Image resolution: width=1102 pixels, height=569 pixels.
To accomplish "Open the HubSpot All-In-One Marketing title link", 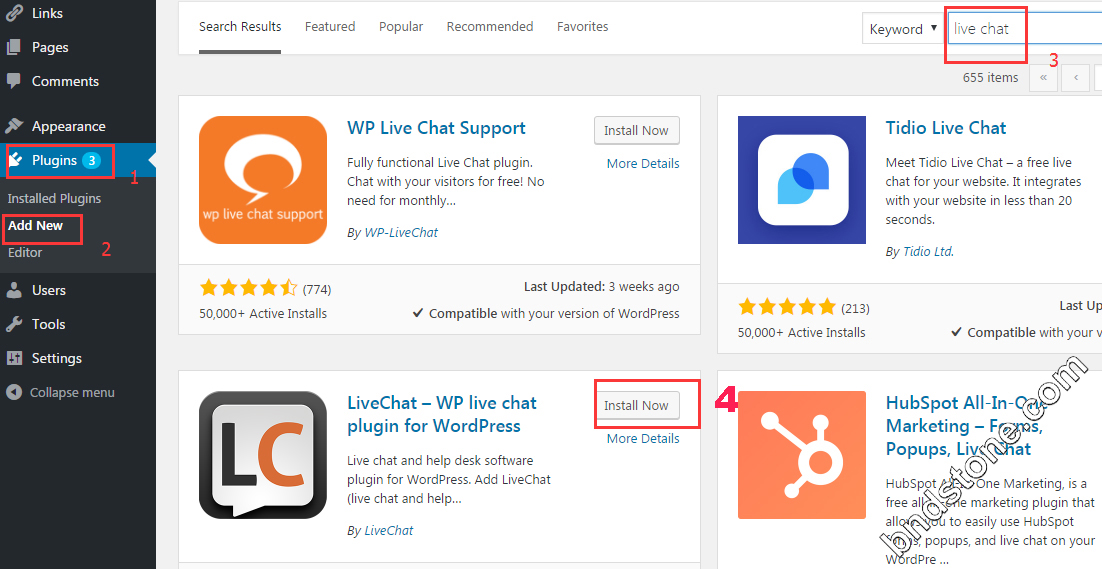I will [x=965, y=426].
